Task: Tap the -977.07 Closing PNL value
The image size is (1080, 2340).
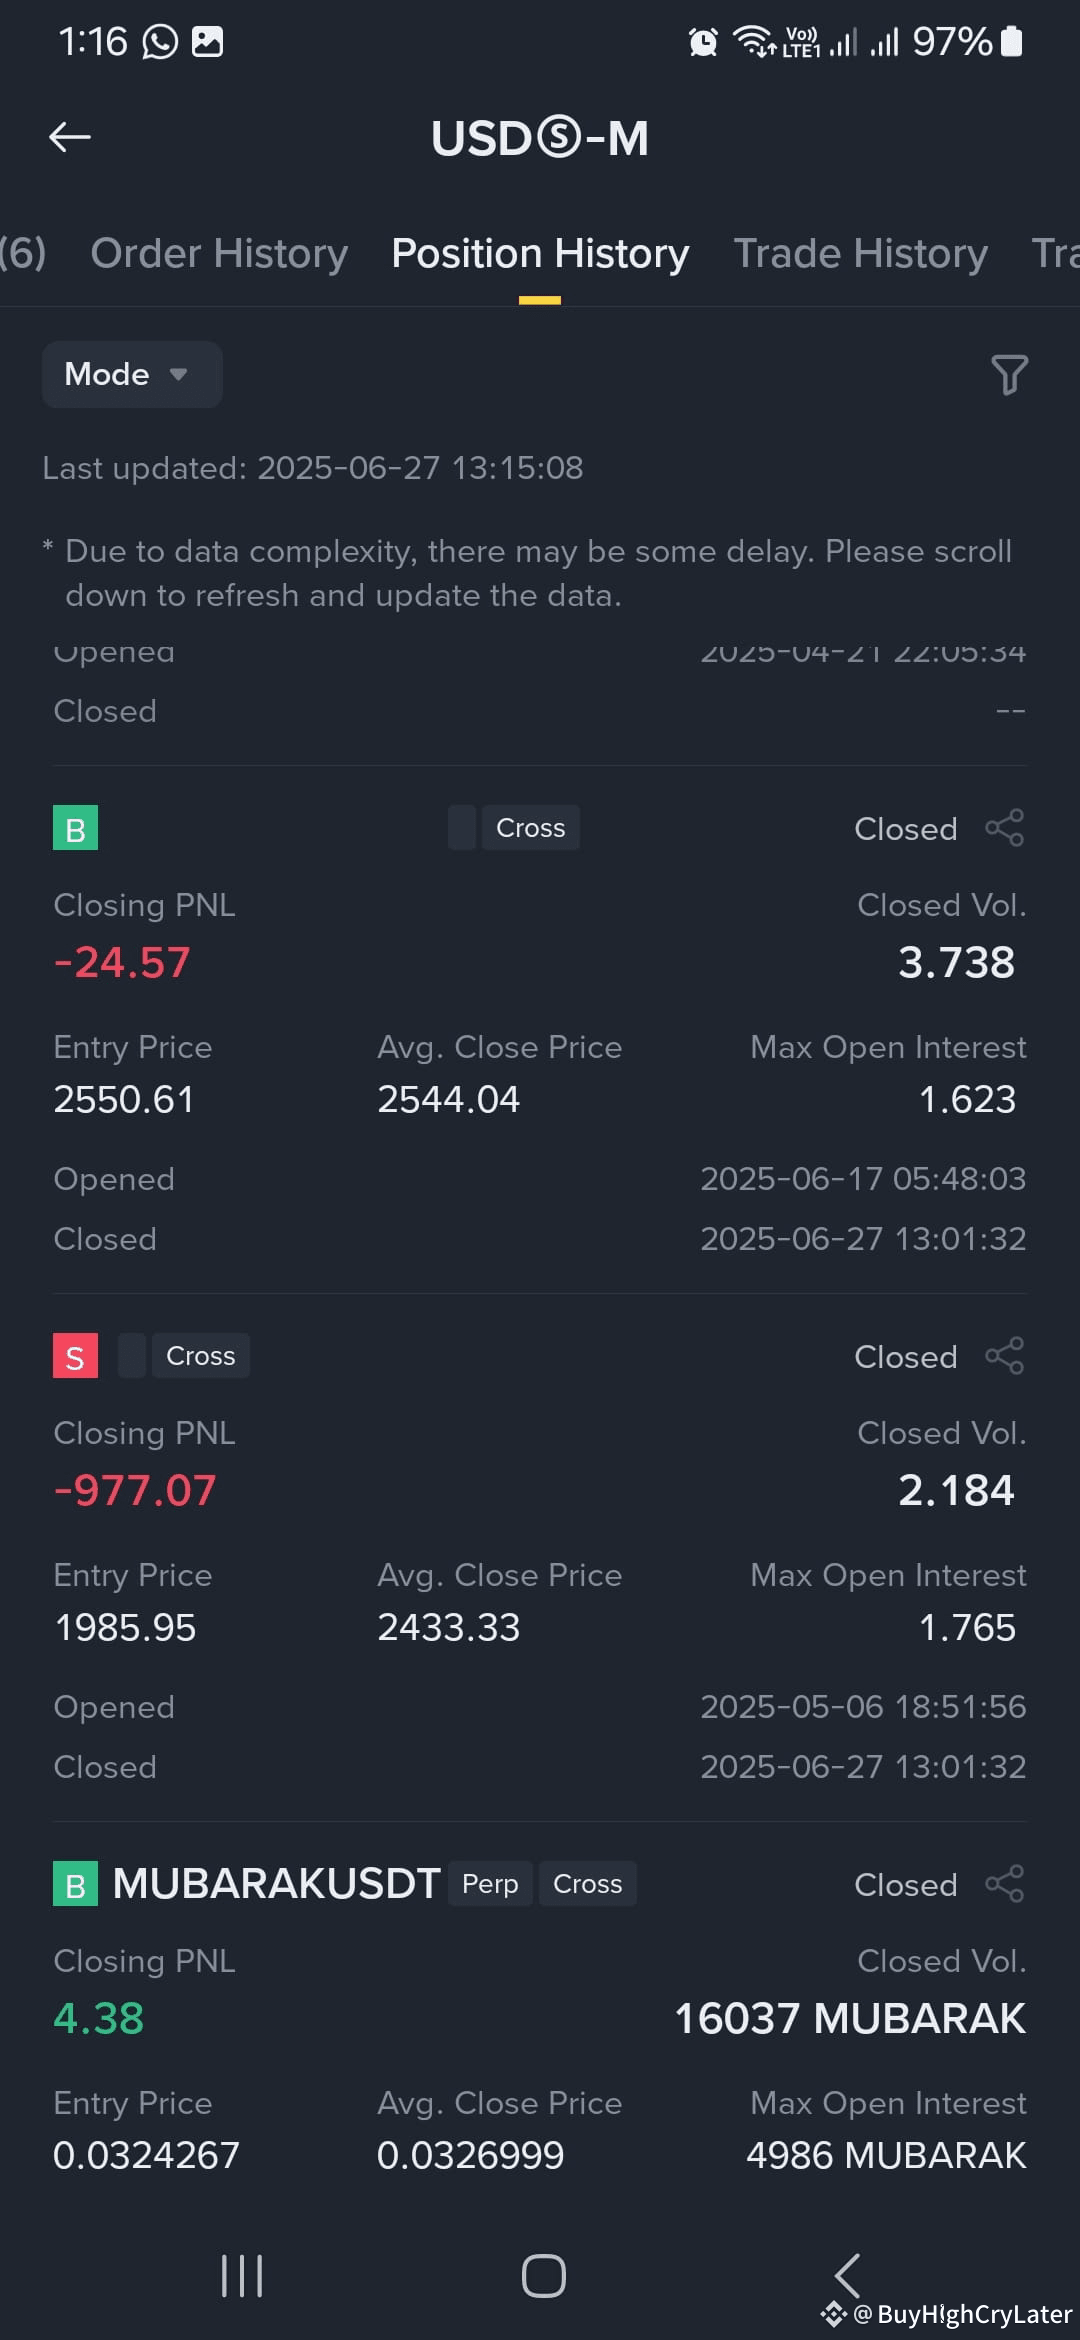Action: point(135,1491)
